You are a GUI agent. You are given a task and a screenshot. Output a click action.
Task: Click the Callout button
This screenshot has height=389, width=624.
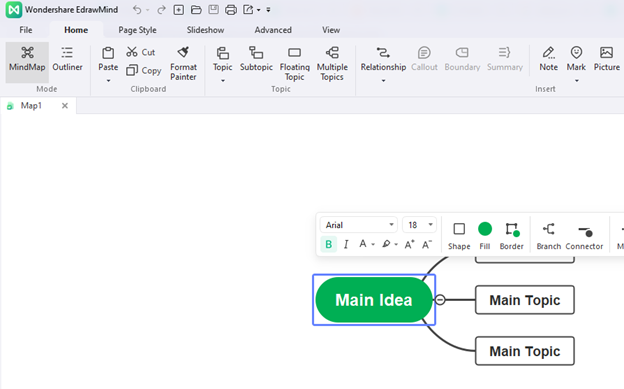[424, 59]
